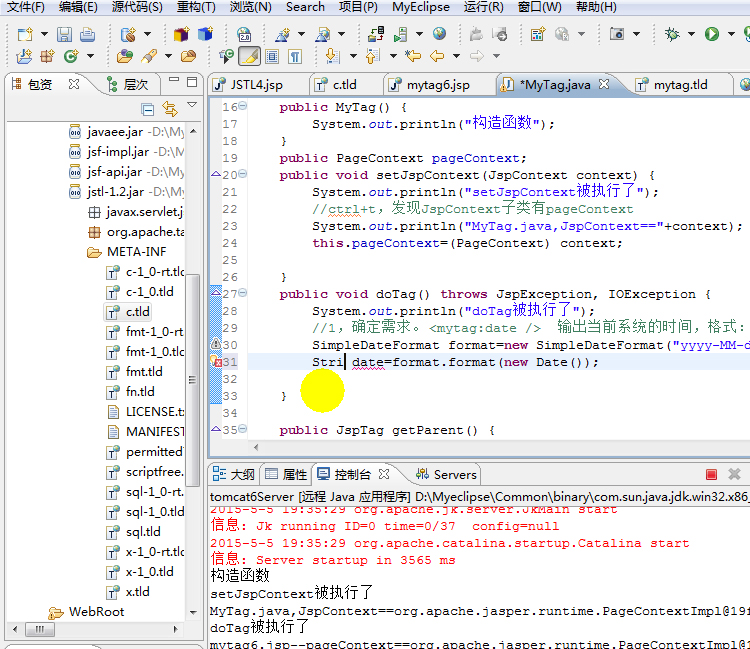Click the Previous Annotation arrow icon
The height and width of the screenshot is (649, 750).
pyautogui.click(x=372, y=56)
